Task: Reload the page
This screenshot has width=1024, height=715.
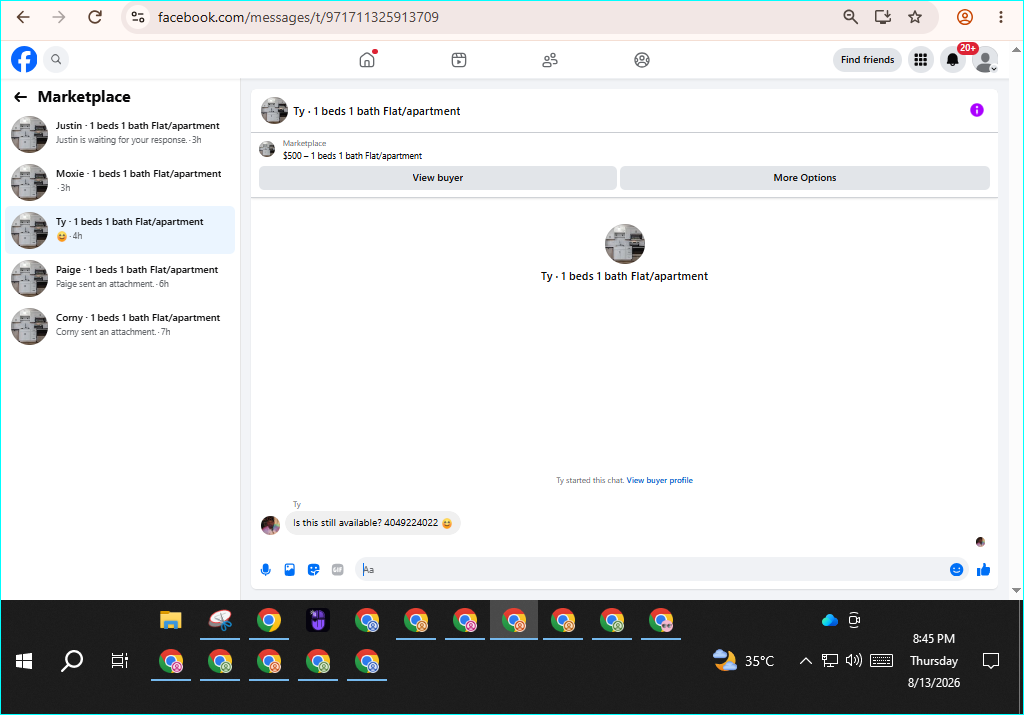Action: tap(95, 17)
